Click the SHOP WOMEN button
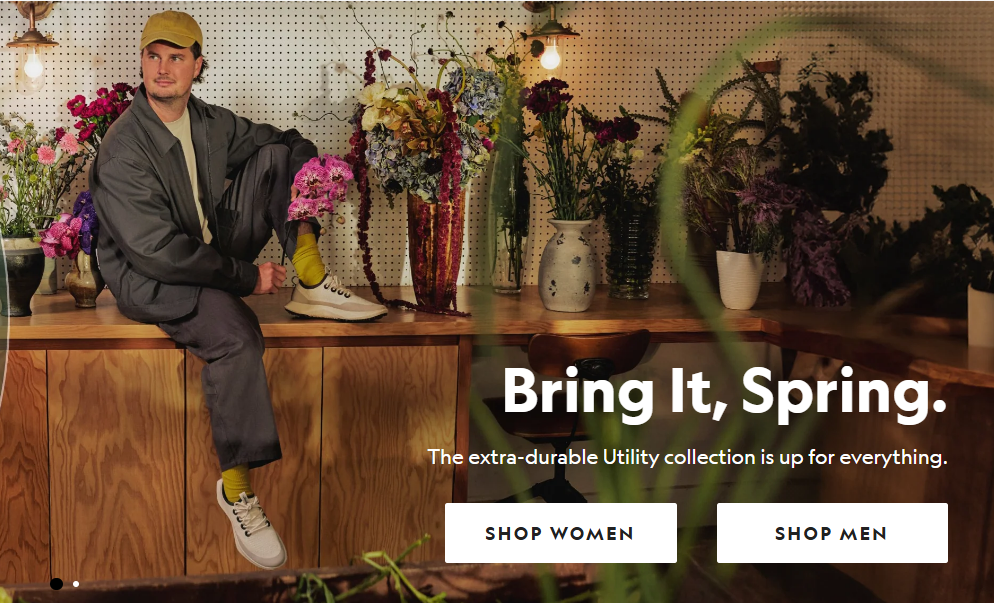994x603 pixels. click(x=560, y=533)
